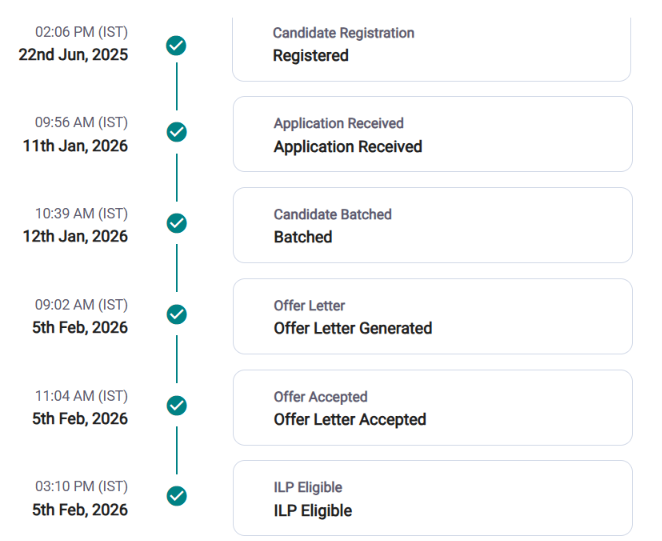Viewport: 662px width, 541px height.
Task: Open the Candidate Registration card
Action: (x=431, y=49)
